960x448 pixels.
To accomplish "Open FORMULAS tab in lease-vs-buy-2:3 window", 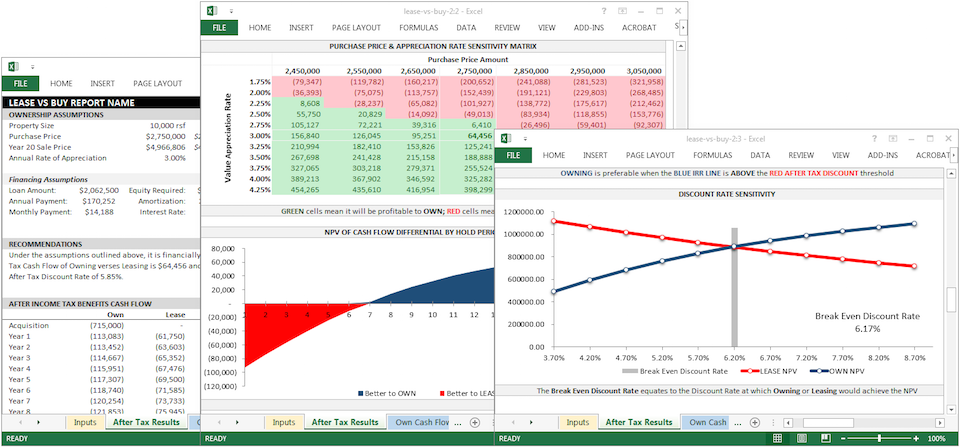I will (x=713, y=155).
